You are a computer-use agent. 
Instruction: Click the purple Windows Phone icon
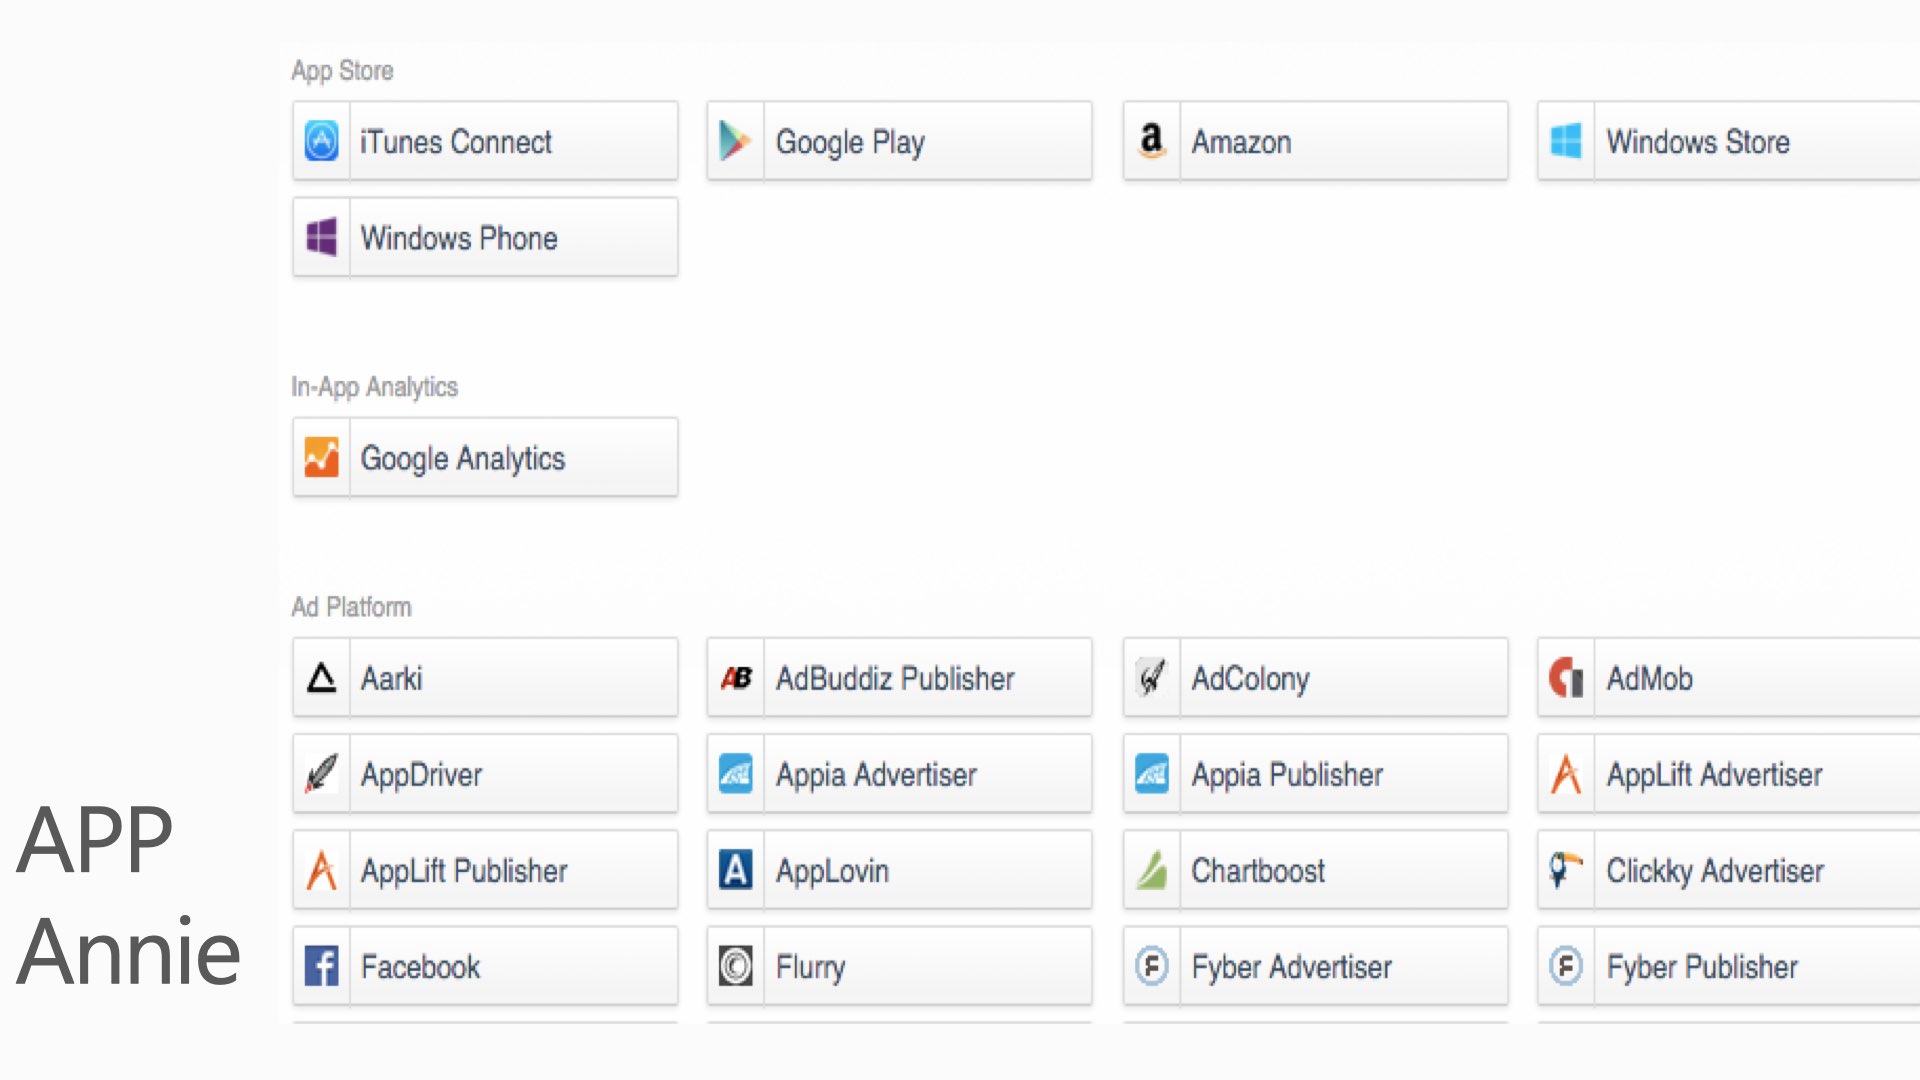pos(321,237)
